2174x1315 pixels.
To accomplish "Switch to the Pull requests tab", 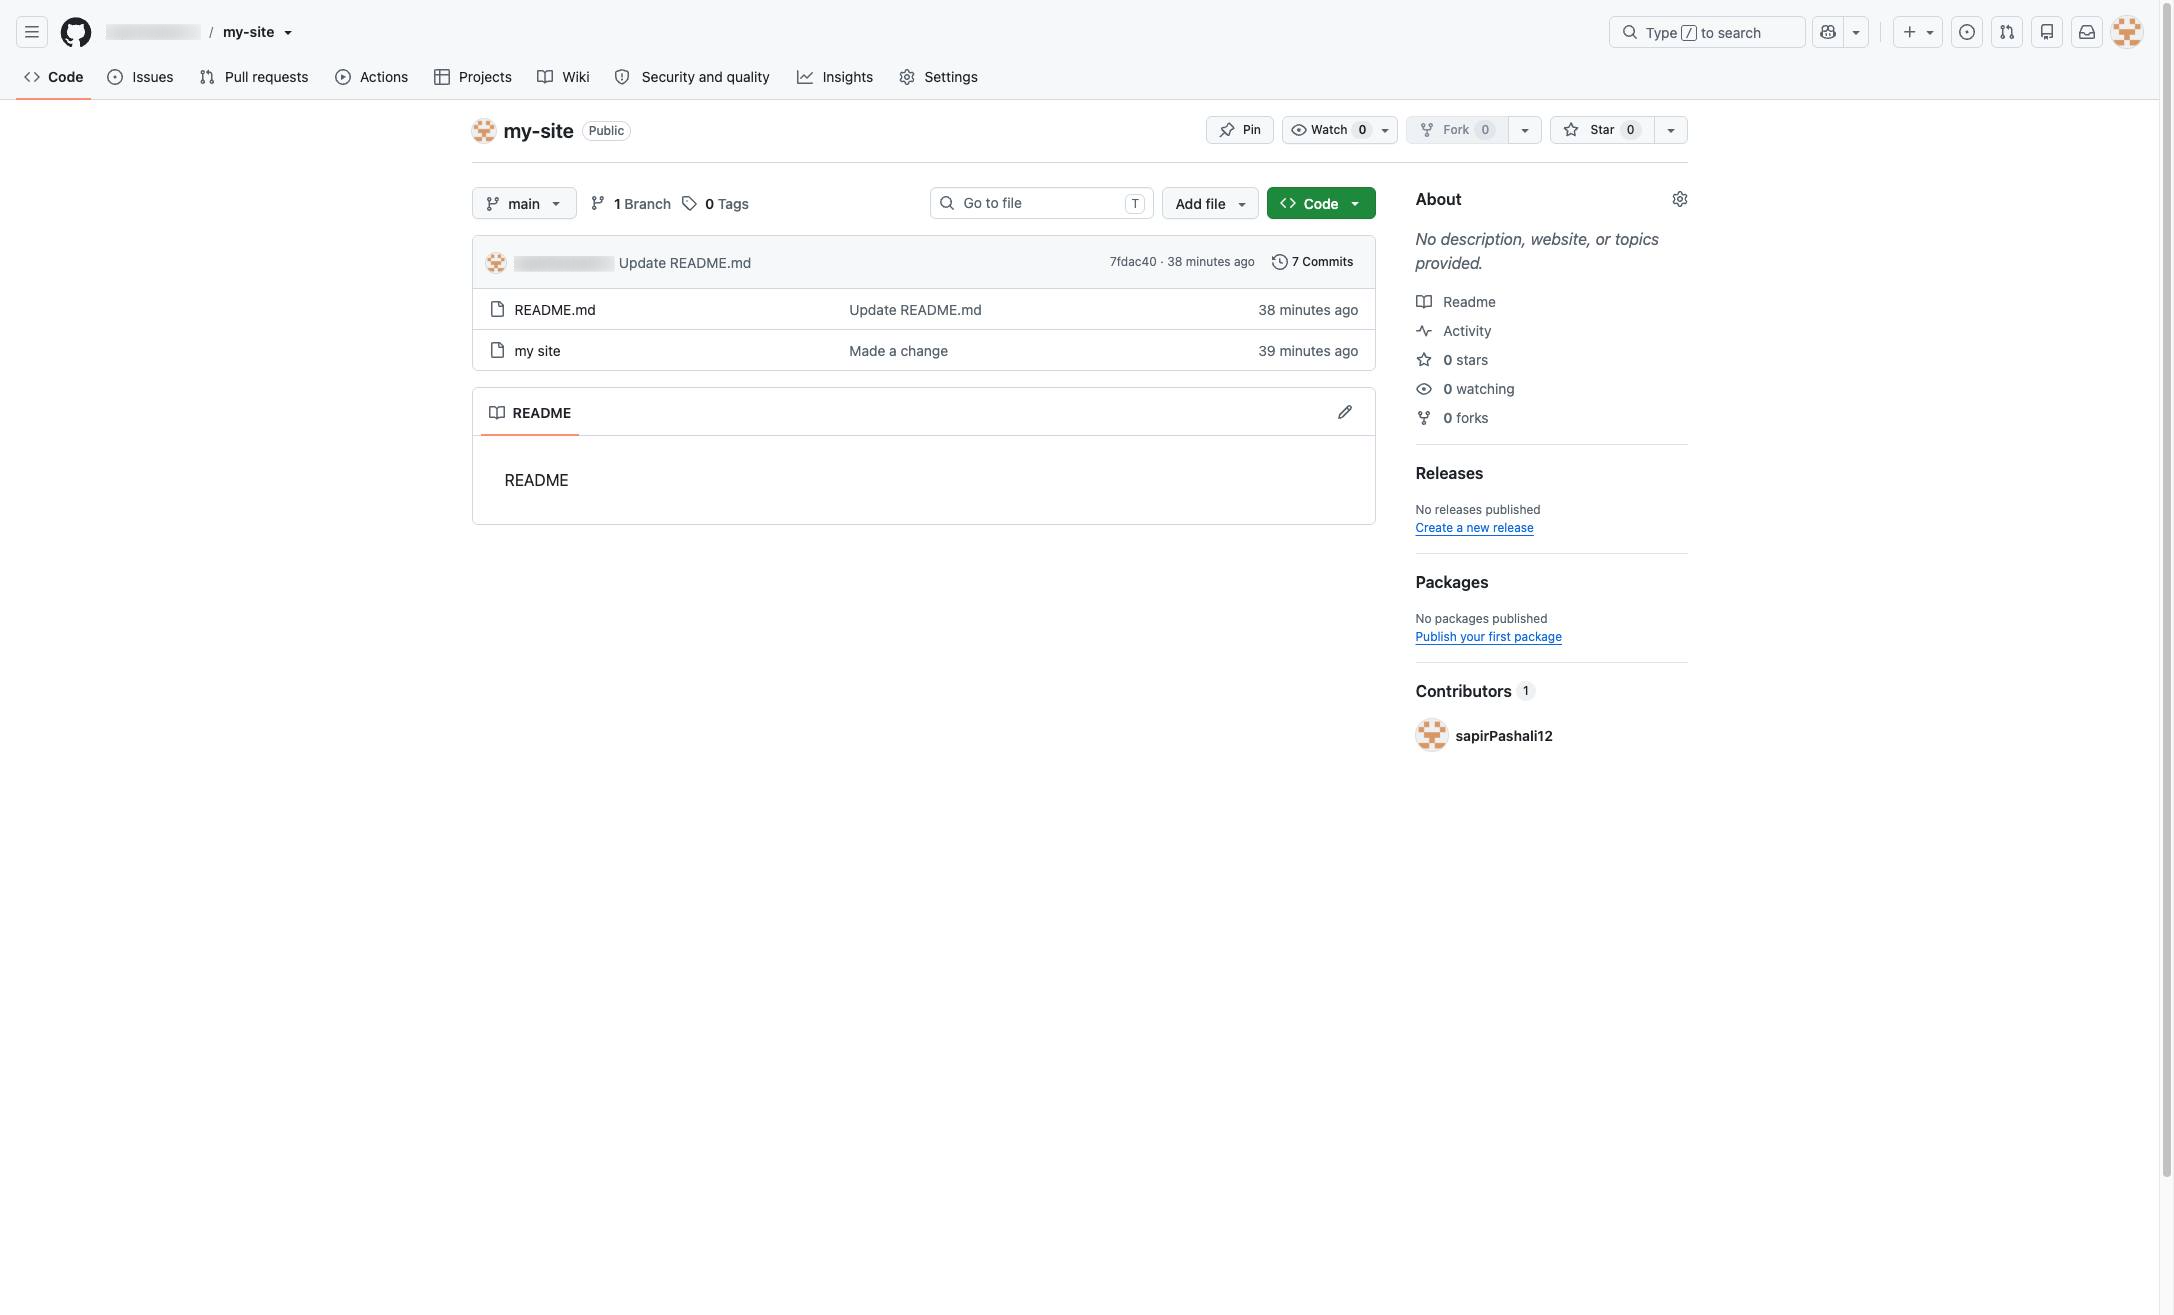I will click(254, 77).
